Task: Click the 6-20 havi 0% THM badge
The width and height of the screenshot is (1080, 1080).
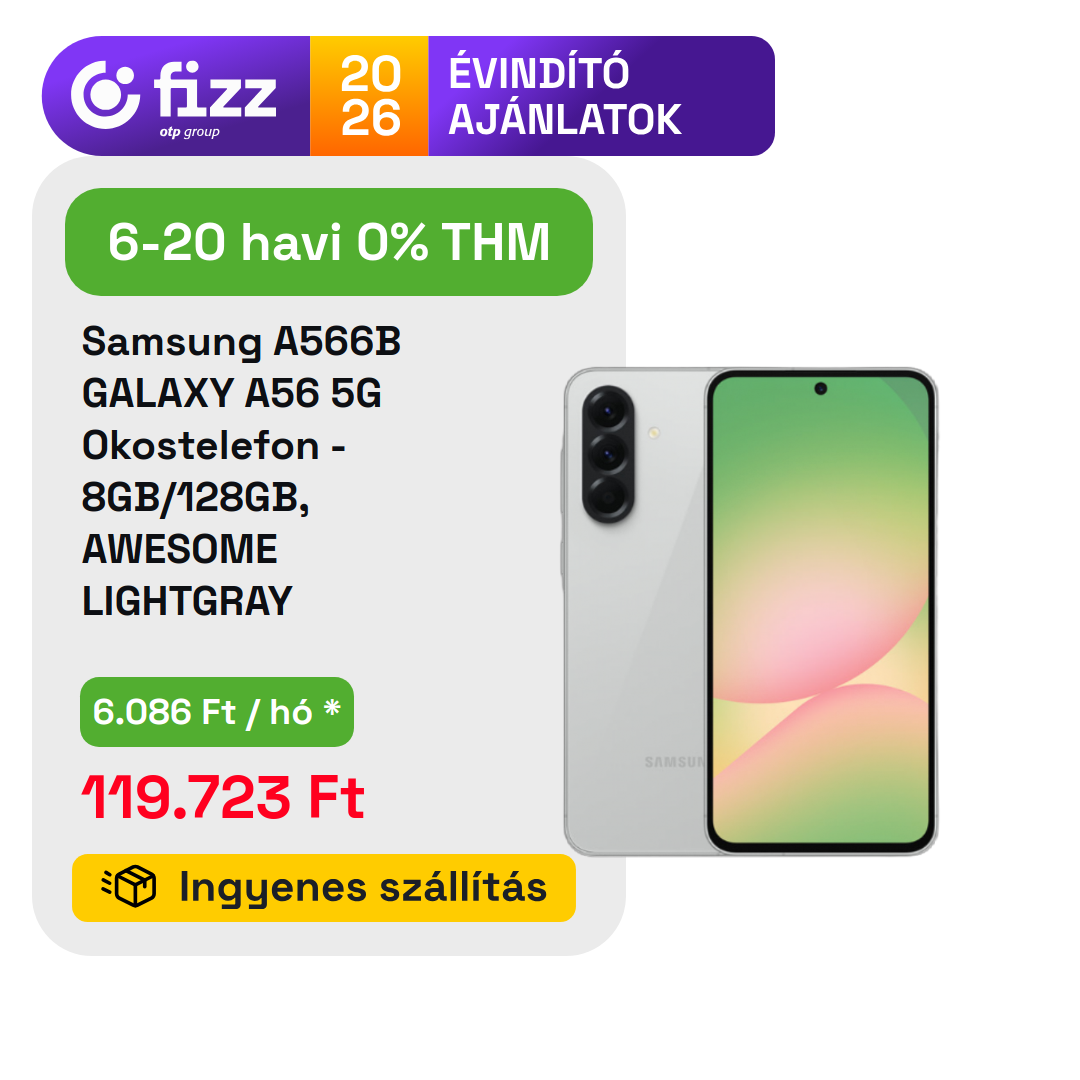Action: coord(329,242)
